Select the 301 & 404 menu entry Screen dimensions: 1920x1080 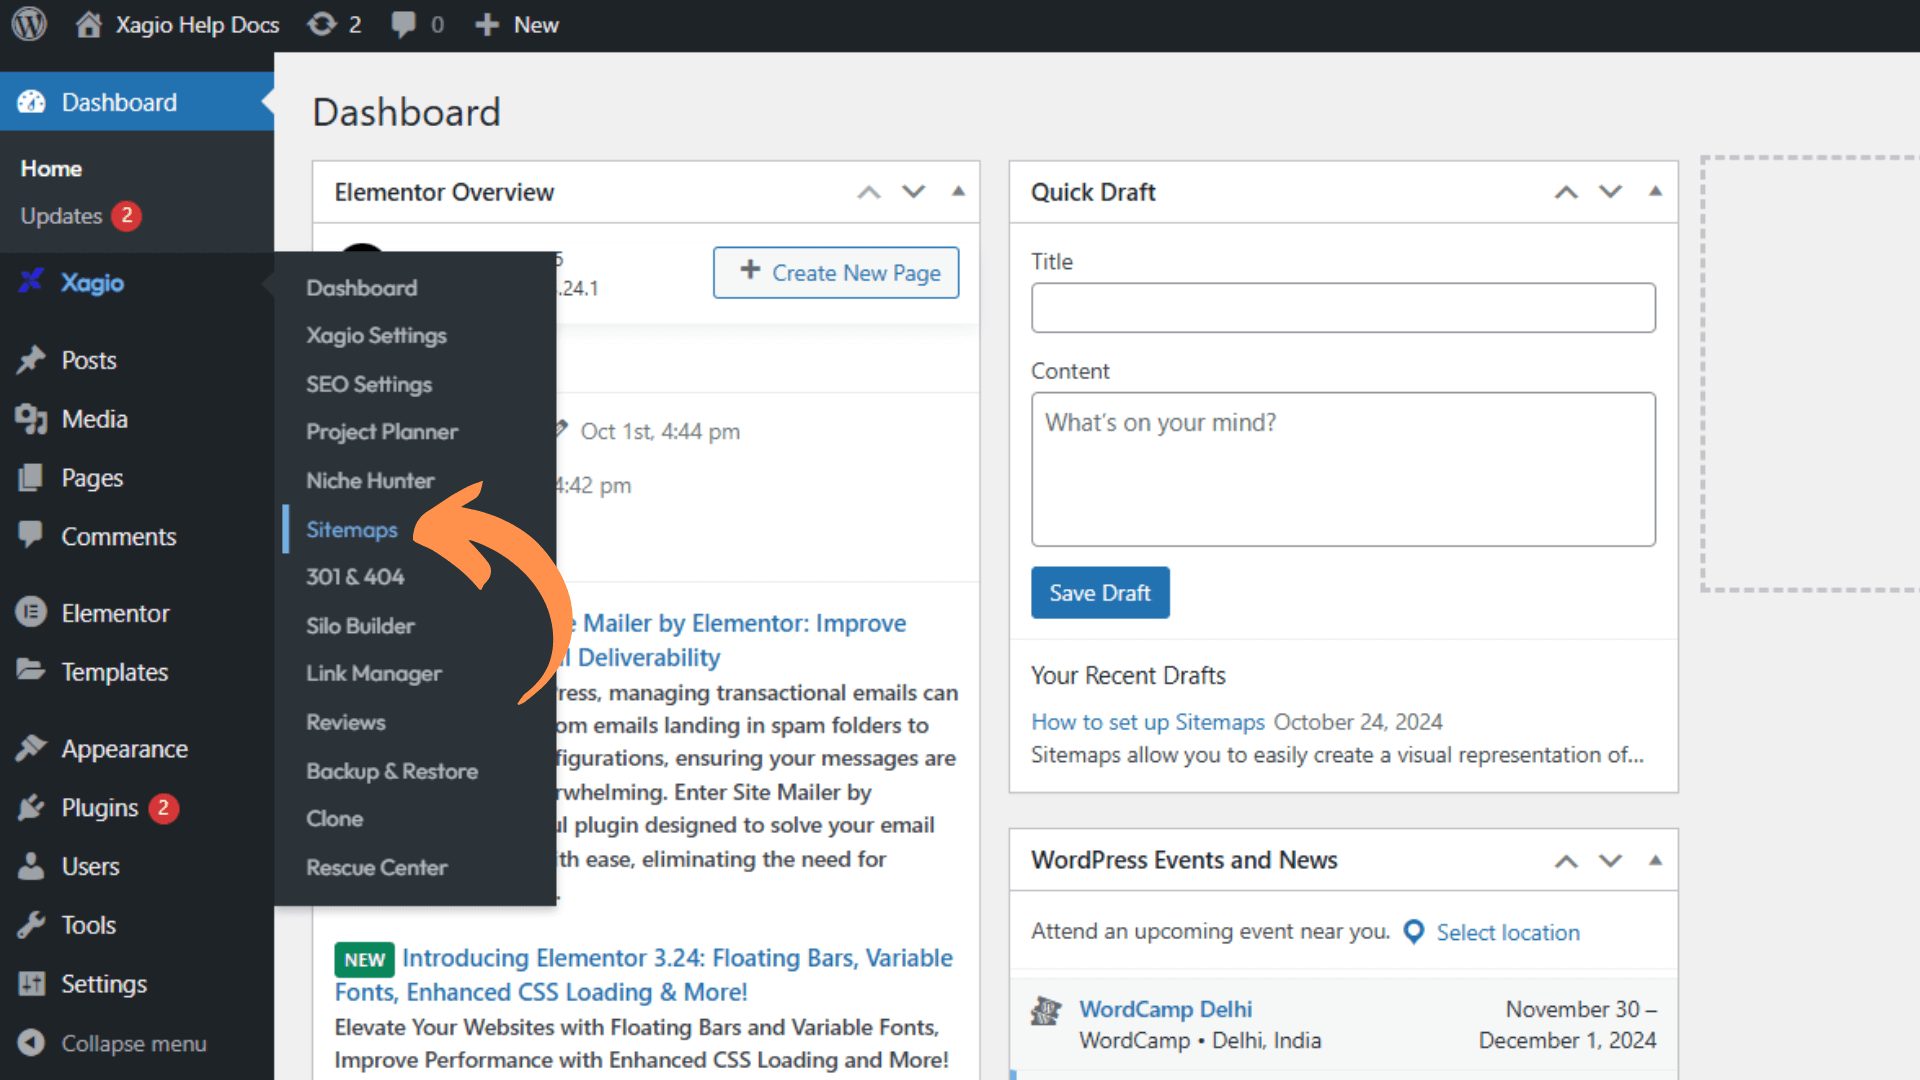click(353, 576)
